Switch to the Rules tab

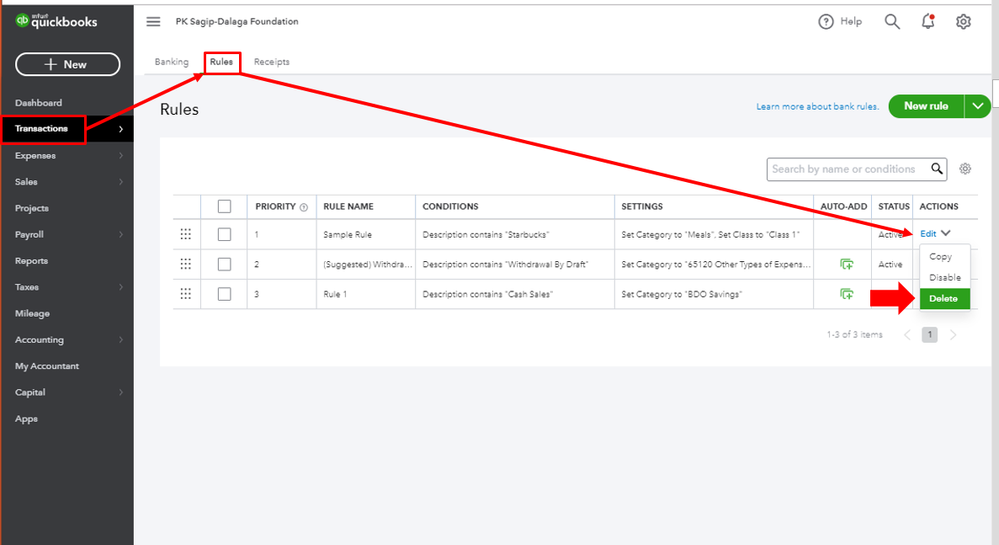pos(222,62)
